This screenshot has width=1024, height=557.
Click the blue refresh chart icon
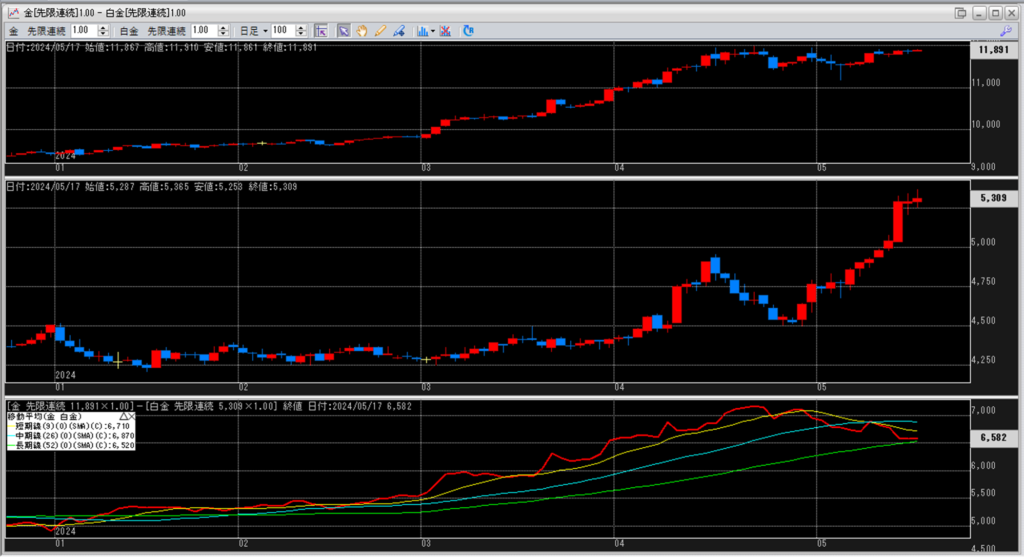[x=468, y=31]
